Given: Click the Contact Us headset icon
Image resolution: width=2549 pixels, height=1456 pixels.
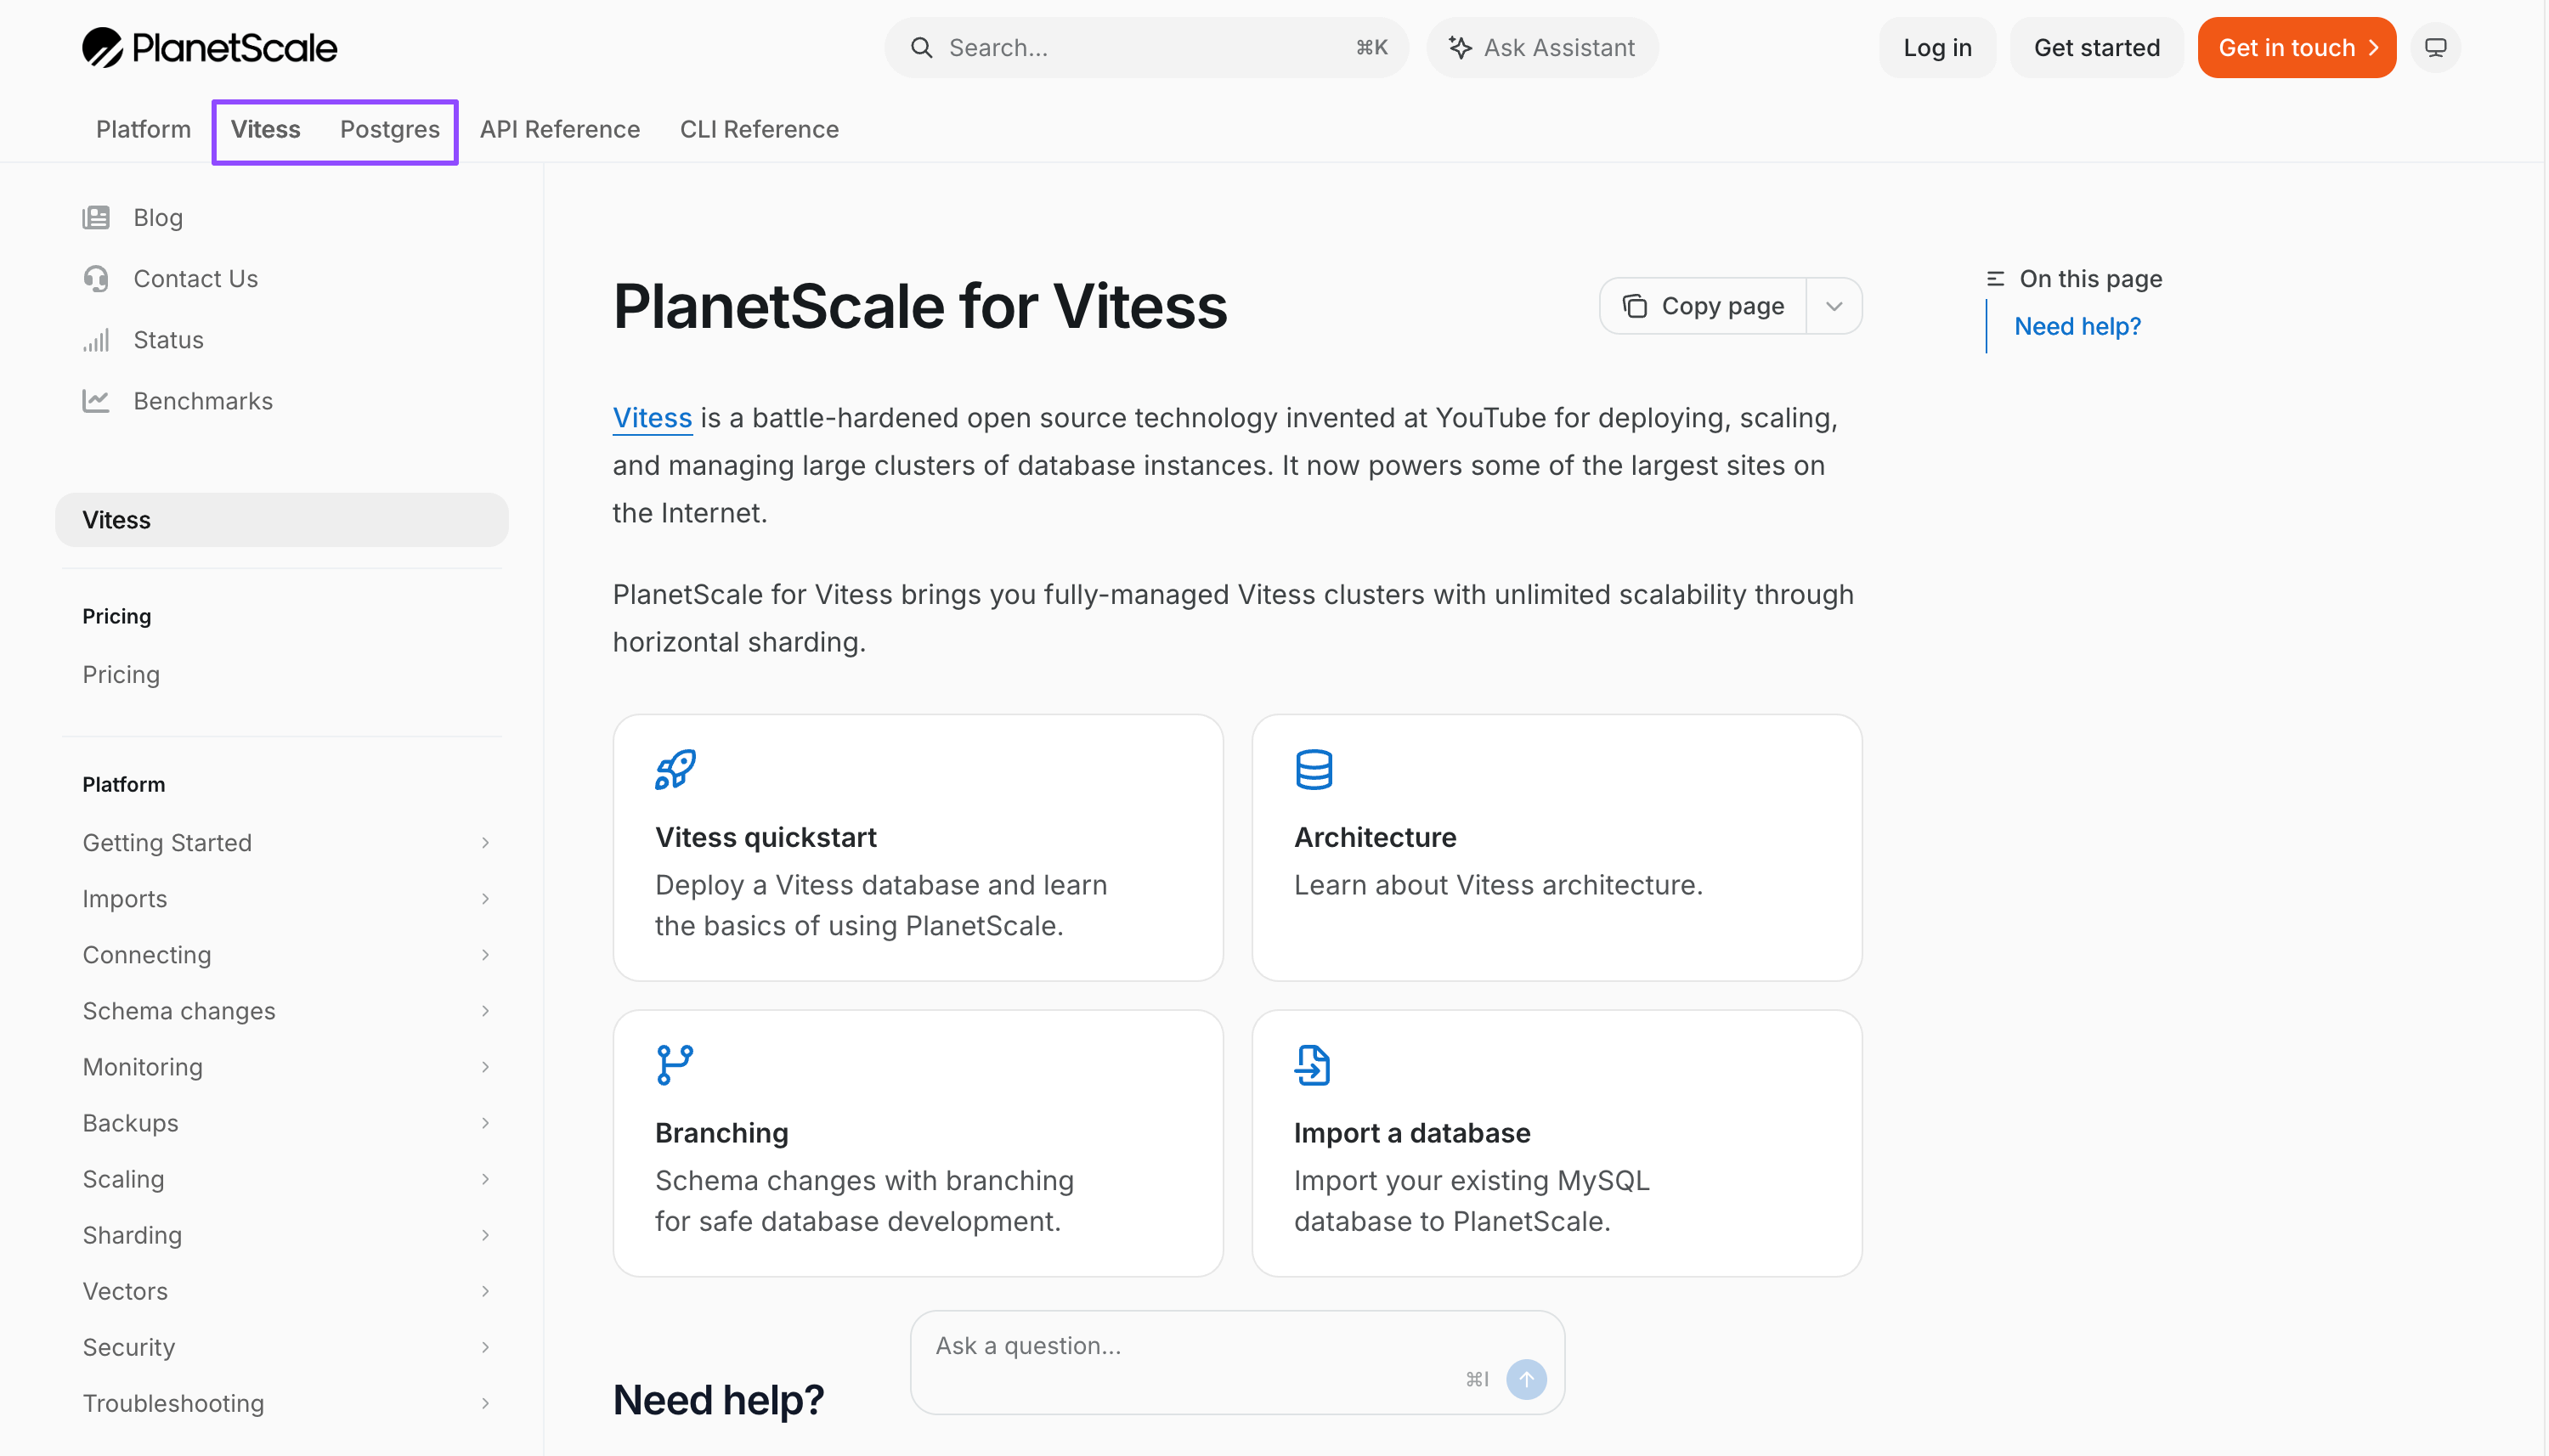Looking at the screenshot, I should (96, 279).
